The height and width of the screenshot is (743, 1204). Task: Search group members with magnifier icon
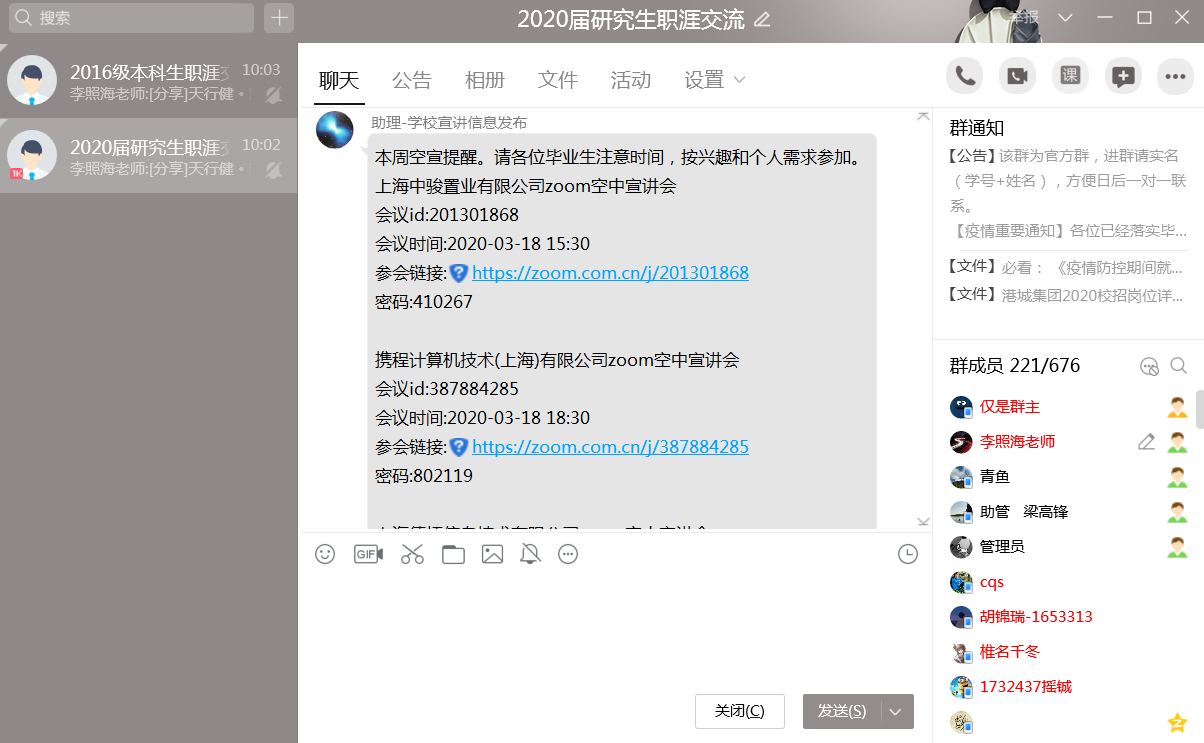[1179, 366]
